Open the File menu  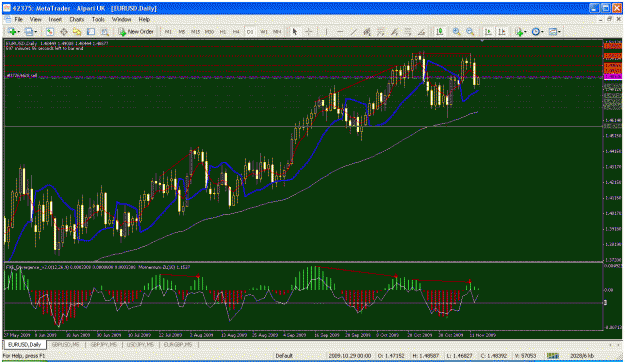[x=19, y=19]
